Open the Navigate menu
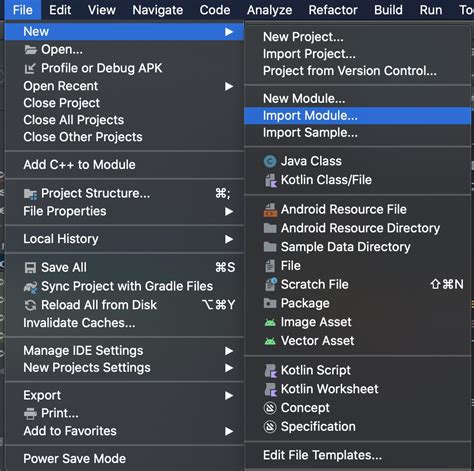 coord(158,10)
